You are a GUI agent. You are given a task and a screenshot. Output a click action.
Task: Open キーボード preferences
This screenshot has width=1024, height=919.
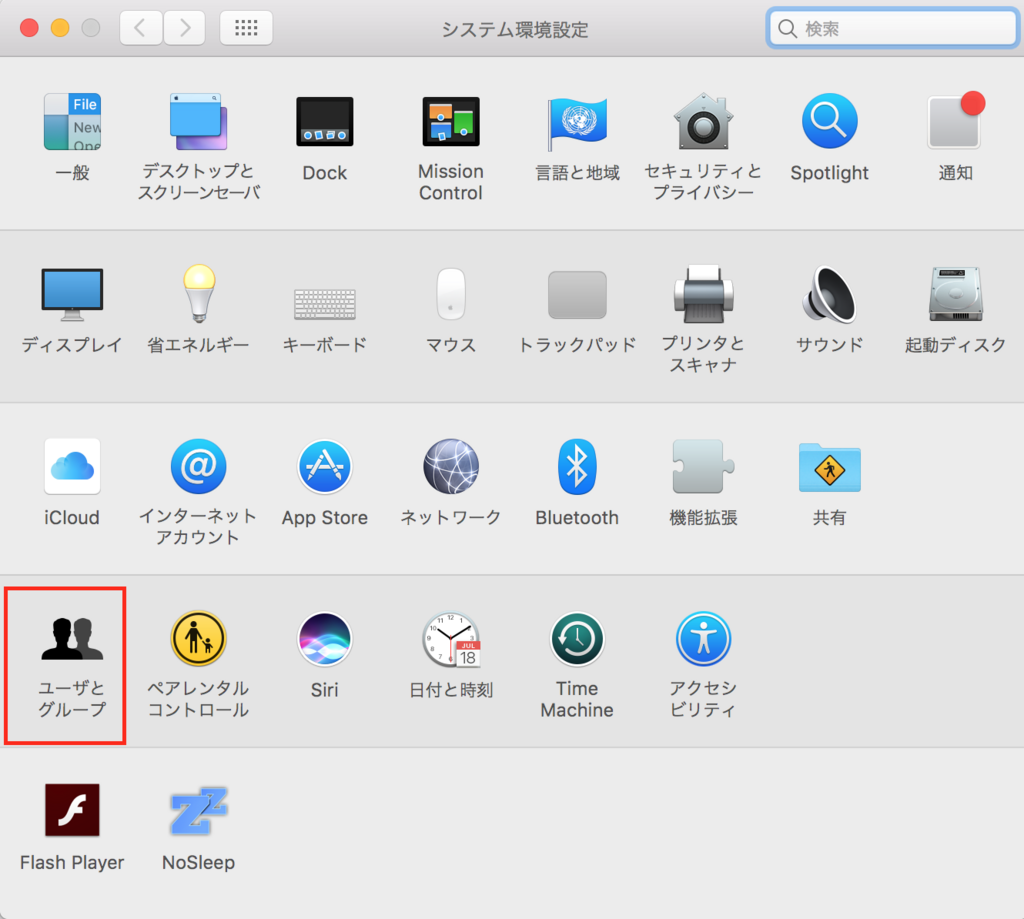(325, 304)
